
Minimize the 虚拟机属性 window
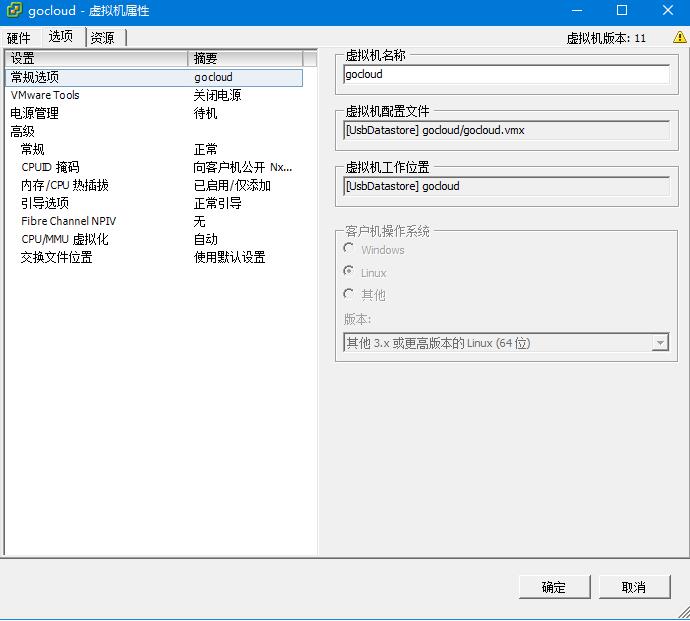point(577,10)
